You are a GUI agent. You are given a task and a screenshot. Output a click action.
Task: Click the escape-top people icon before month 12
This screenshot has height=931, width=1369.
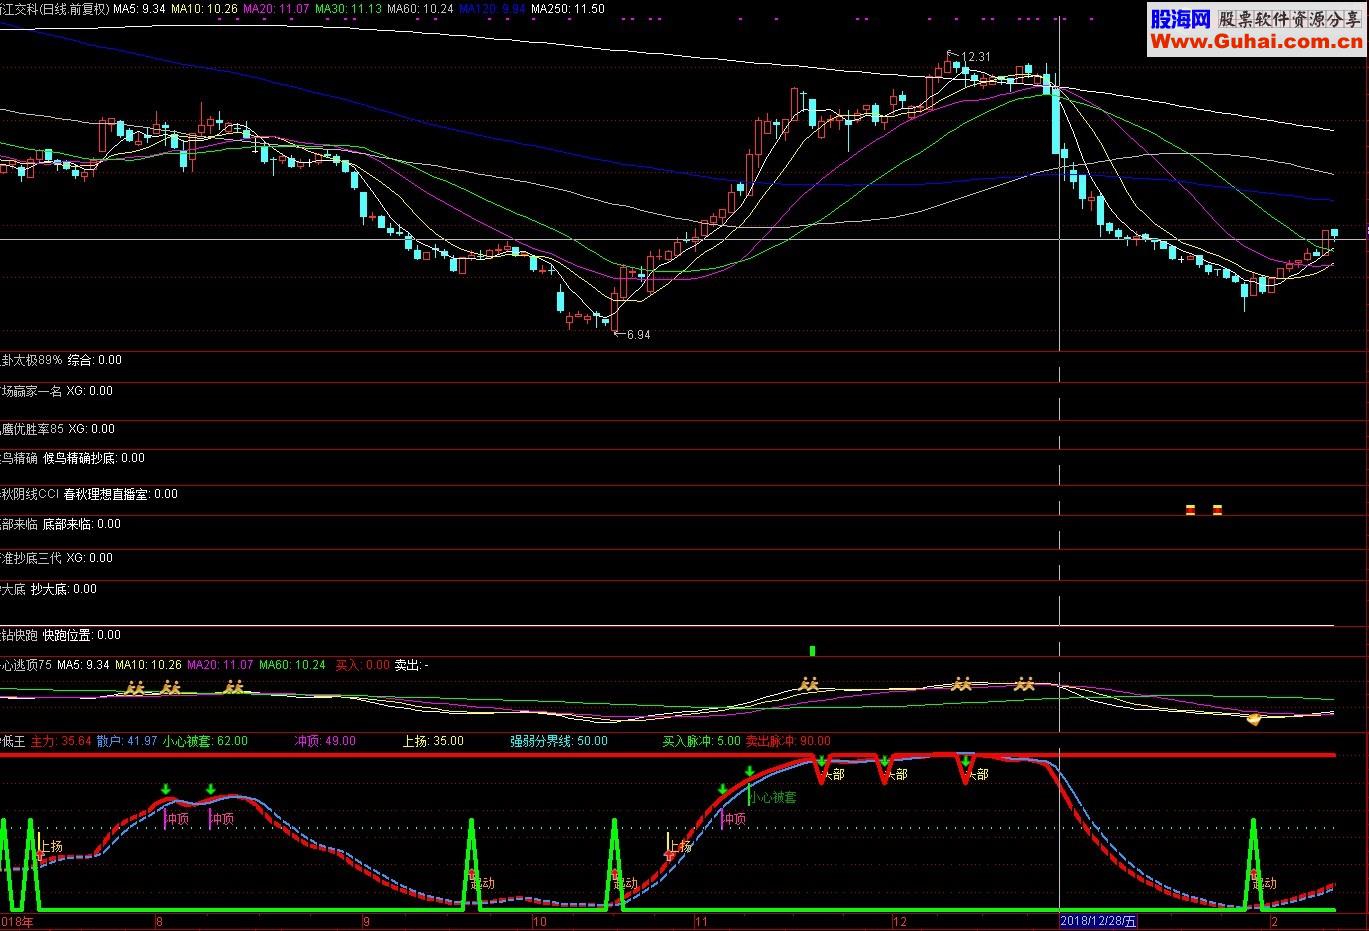(808, 684)
